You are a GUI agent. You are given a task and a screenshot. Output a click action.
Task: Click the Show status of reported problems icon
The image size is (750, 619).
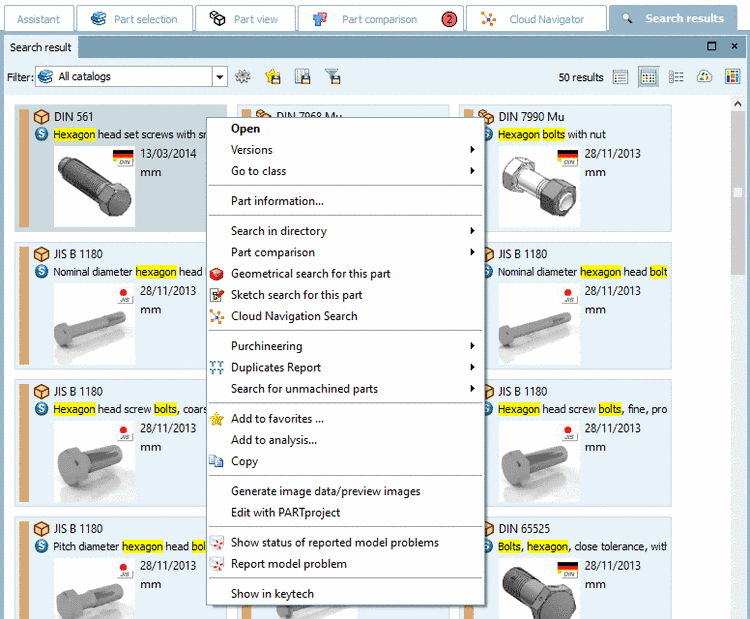click(x=217, y=542)
